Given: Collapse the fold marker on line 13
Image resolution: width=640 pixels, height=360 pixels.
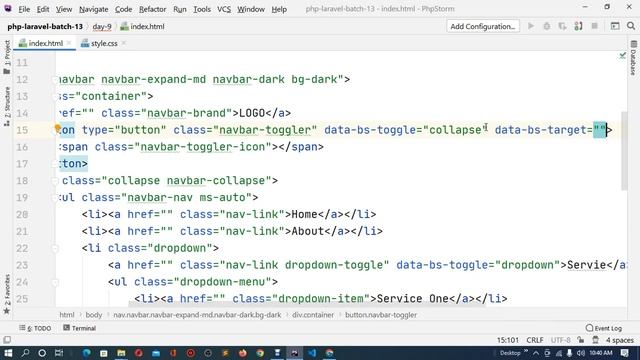Looking at the screenshot, I should (55, 96).
